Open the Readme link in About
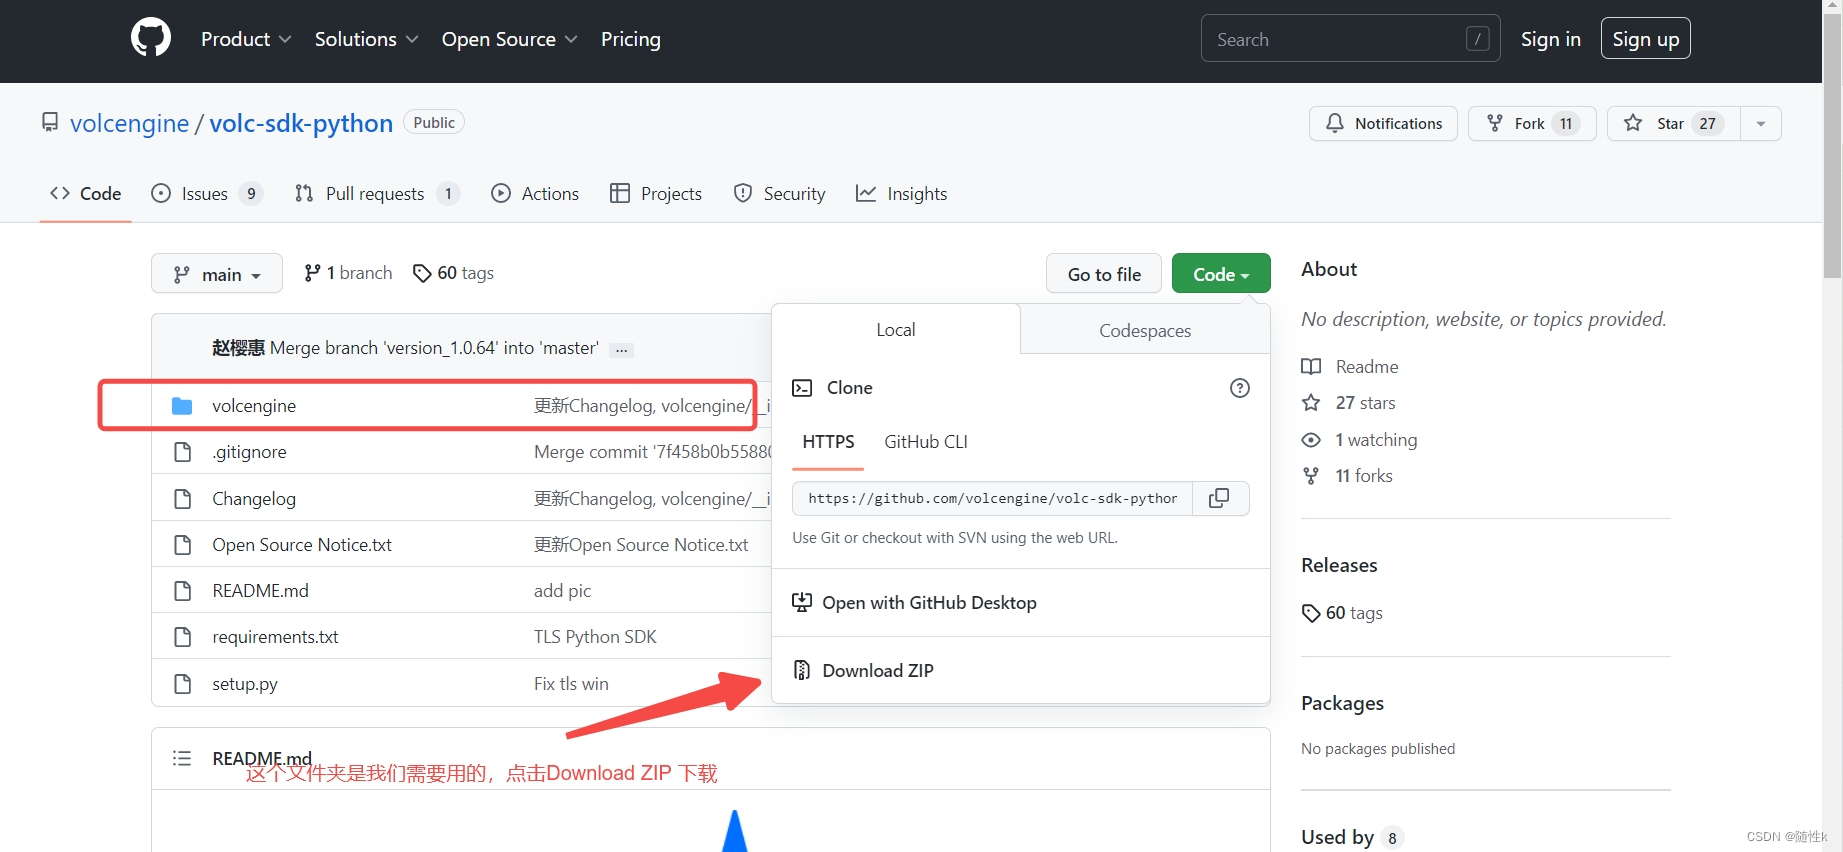 (1350, 366)
